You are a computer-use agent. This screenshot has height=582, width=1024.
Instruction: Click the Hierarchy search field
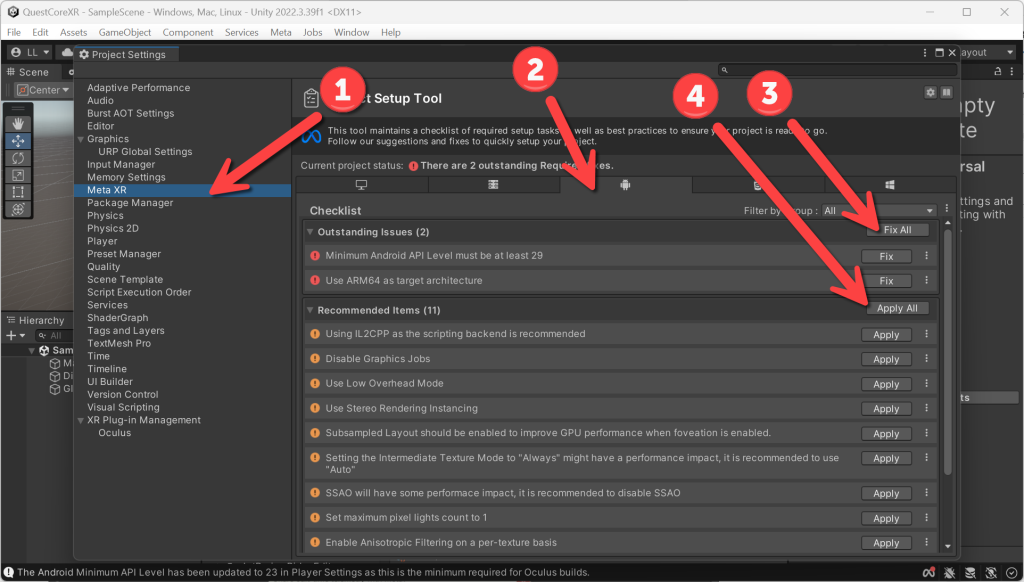[54, 336]
